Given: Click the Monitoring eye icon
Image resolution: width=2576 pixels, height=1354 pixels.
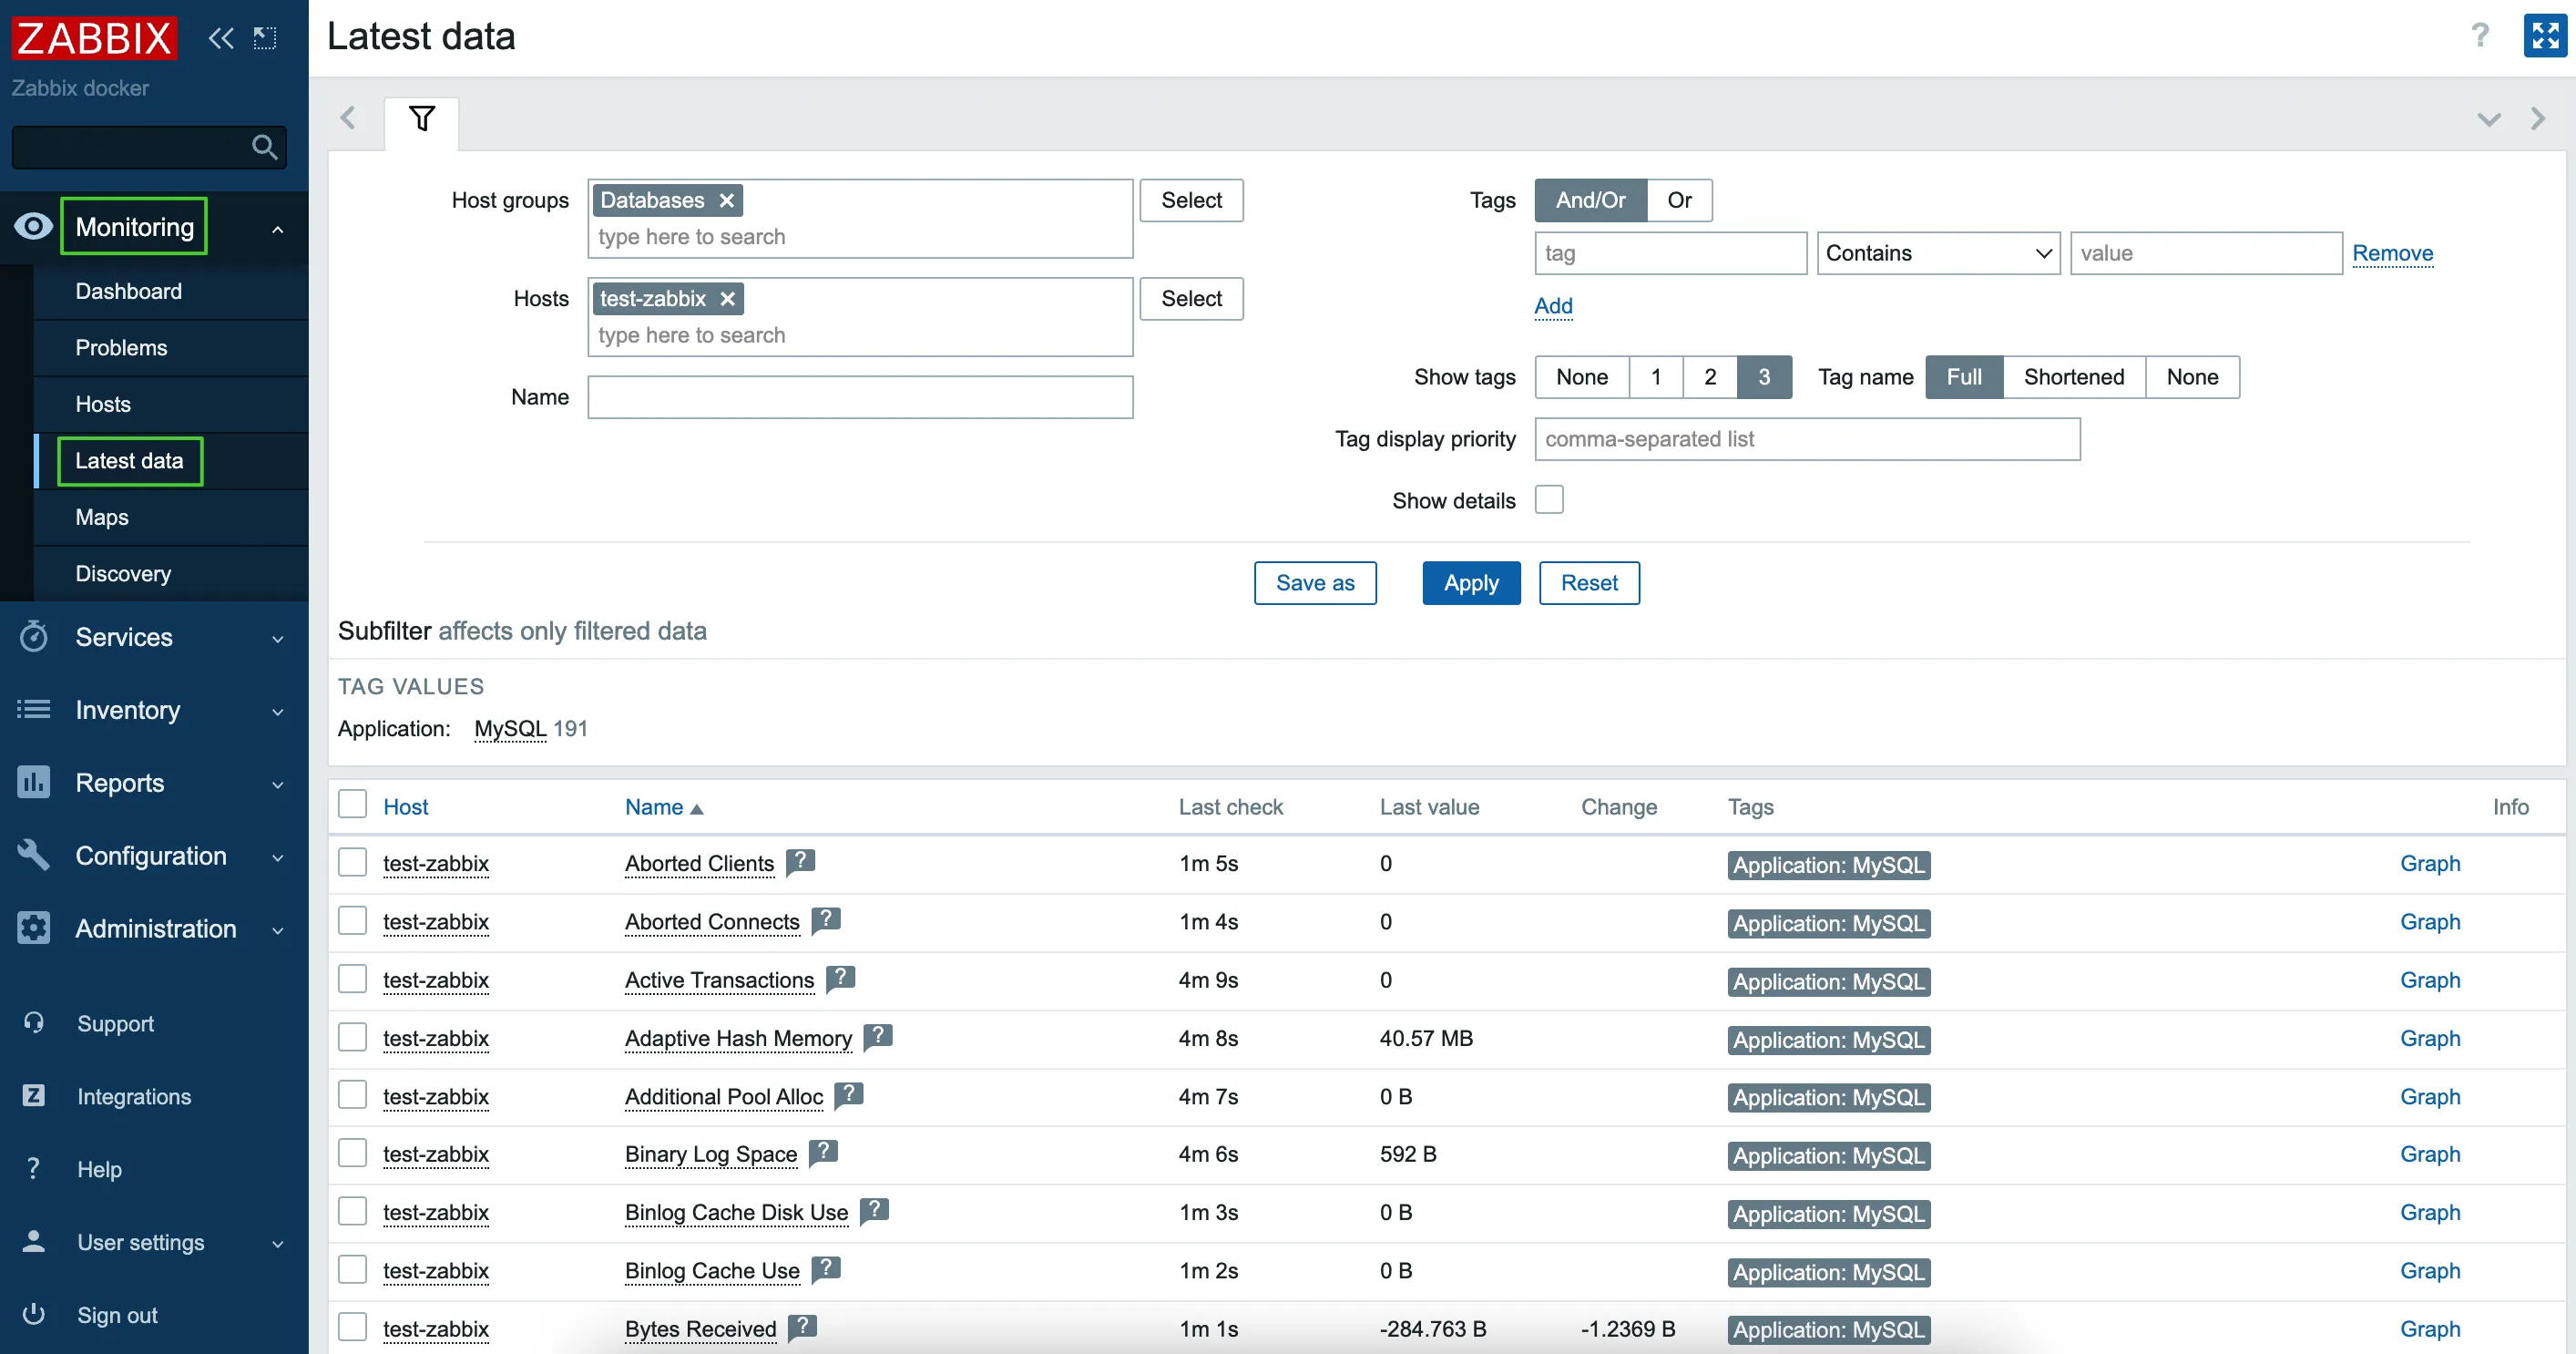Looking at the screenshot, I should tap(33, 227).
